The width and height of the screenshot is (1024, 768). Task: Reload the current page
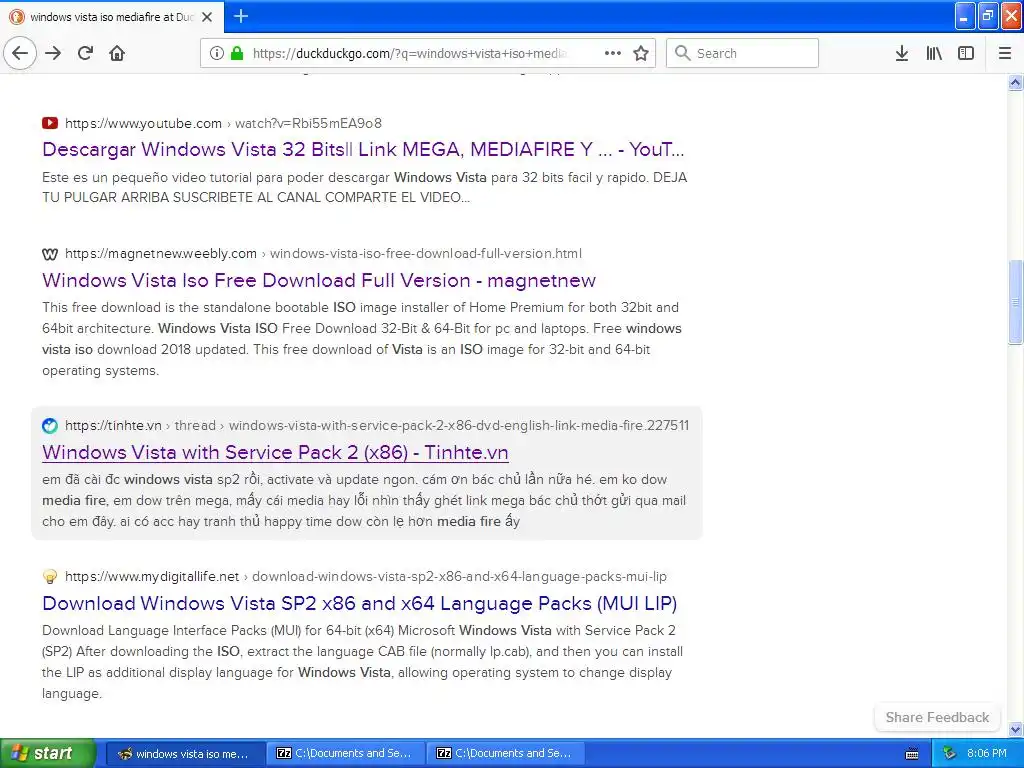85,53
